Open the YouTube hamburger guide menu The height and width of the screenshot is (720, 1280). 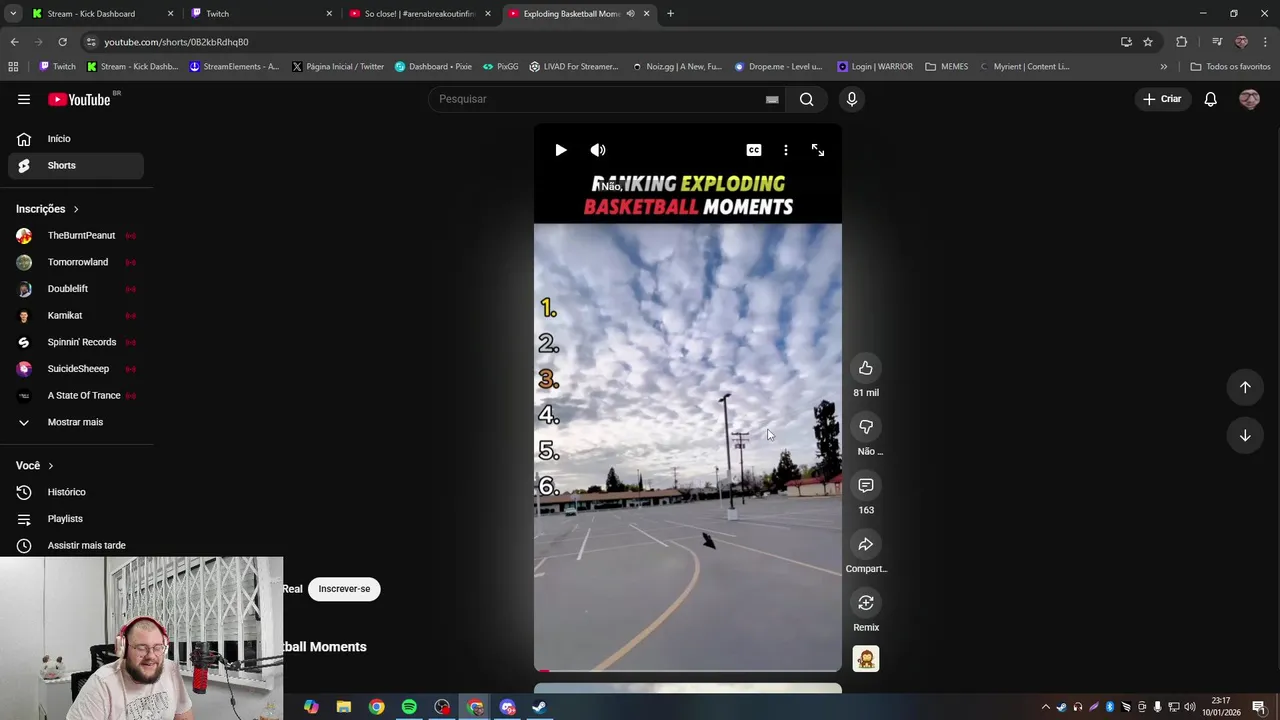24,99
